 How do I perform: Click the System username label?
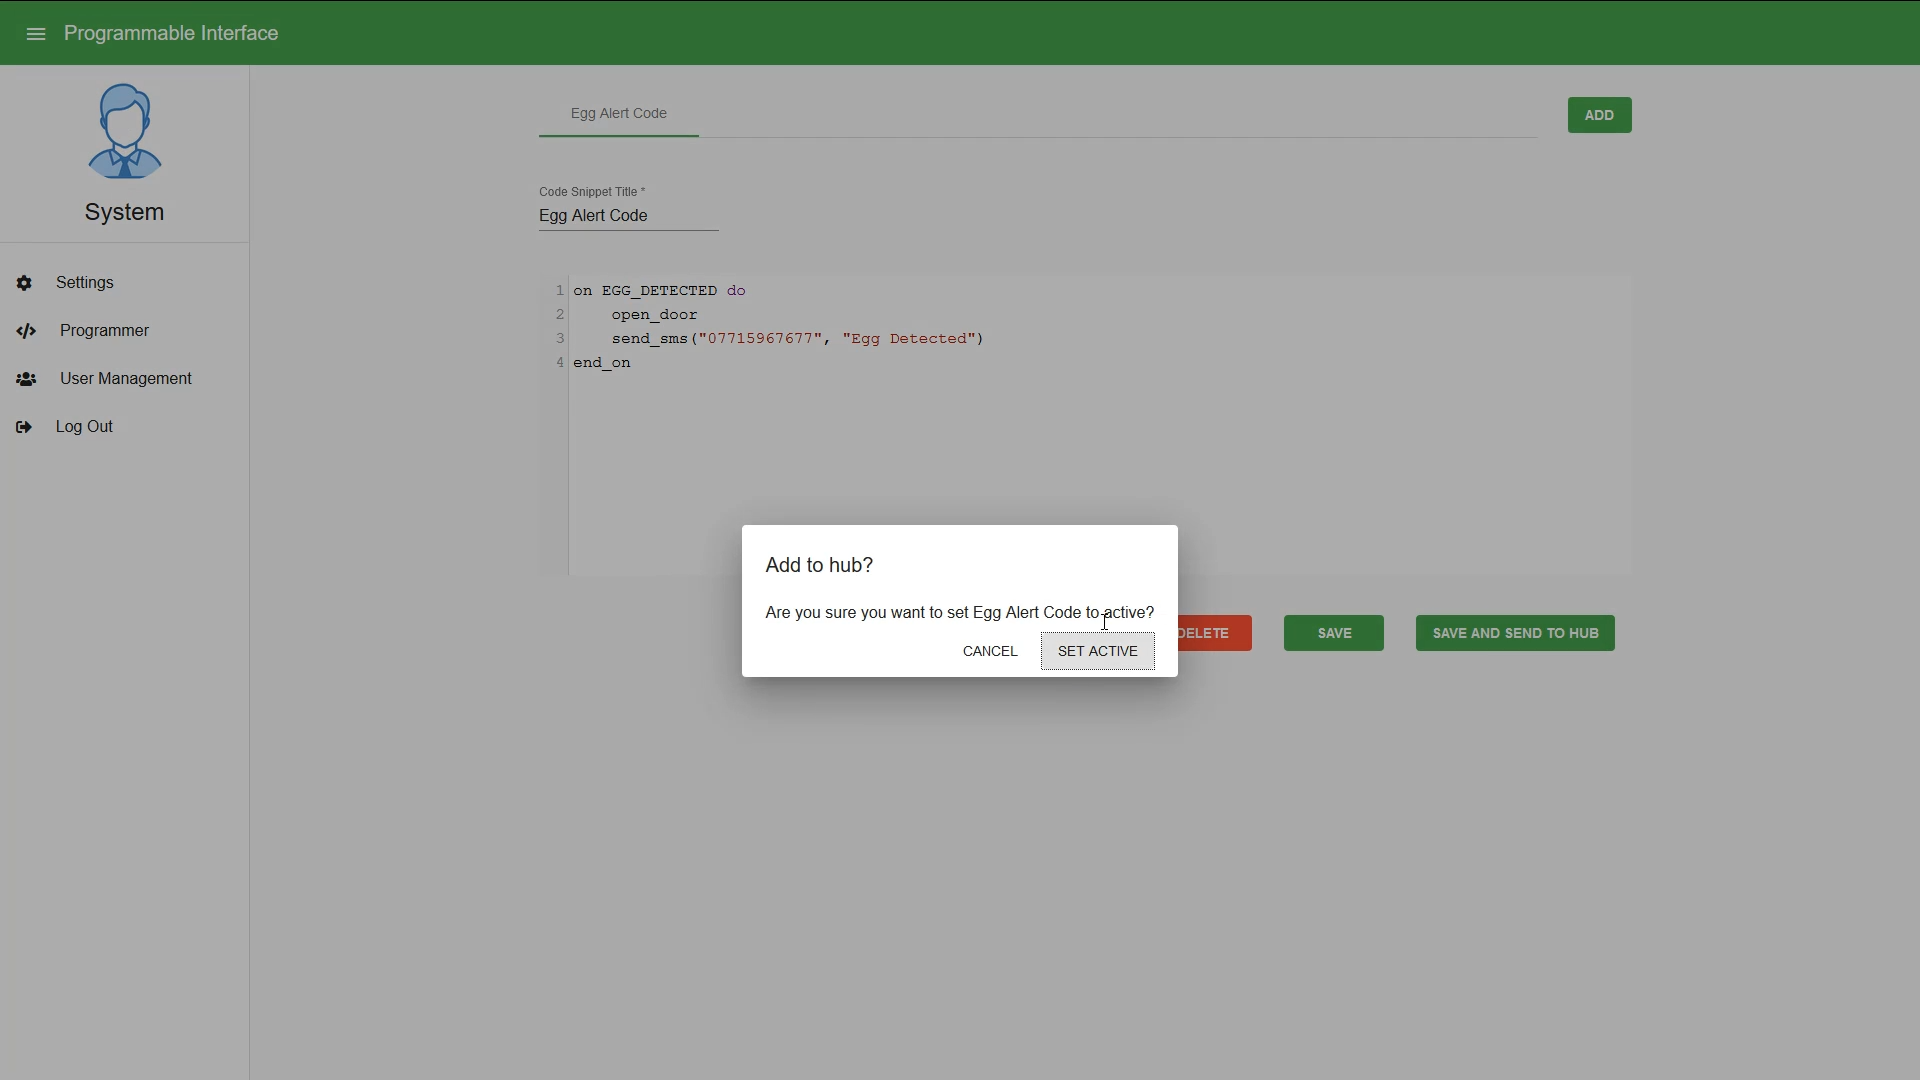tap(124, 212)
